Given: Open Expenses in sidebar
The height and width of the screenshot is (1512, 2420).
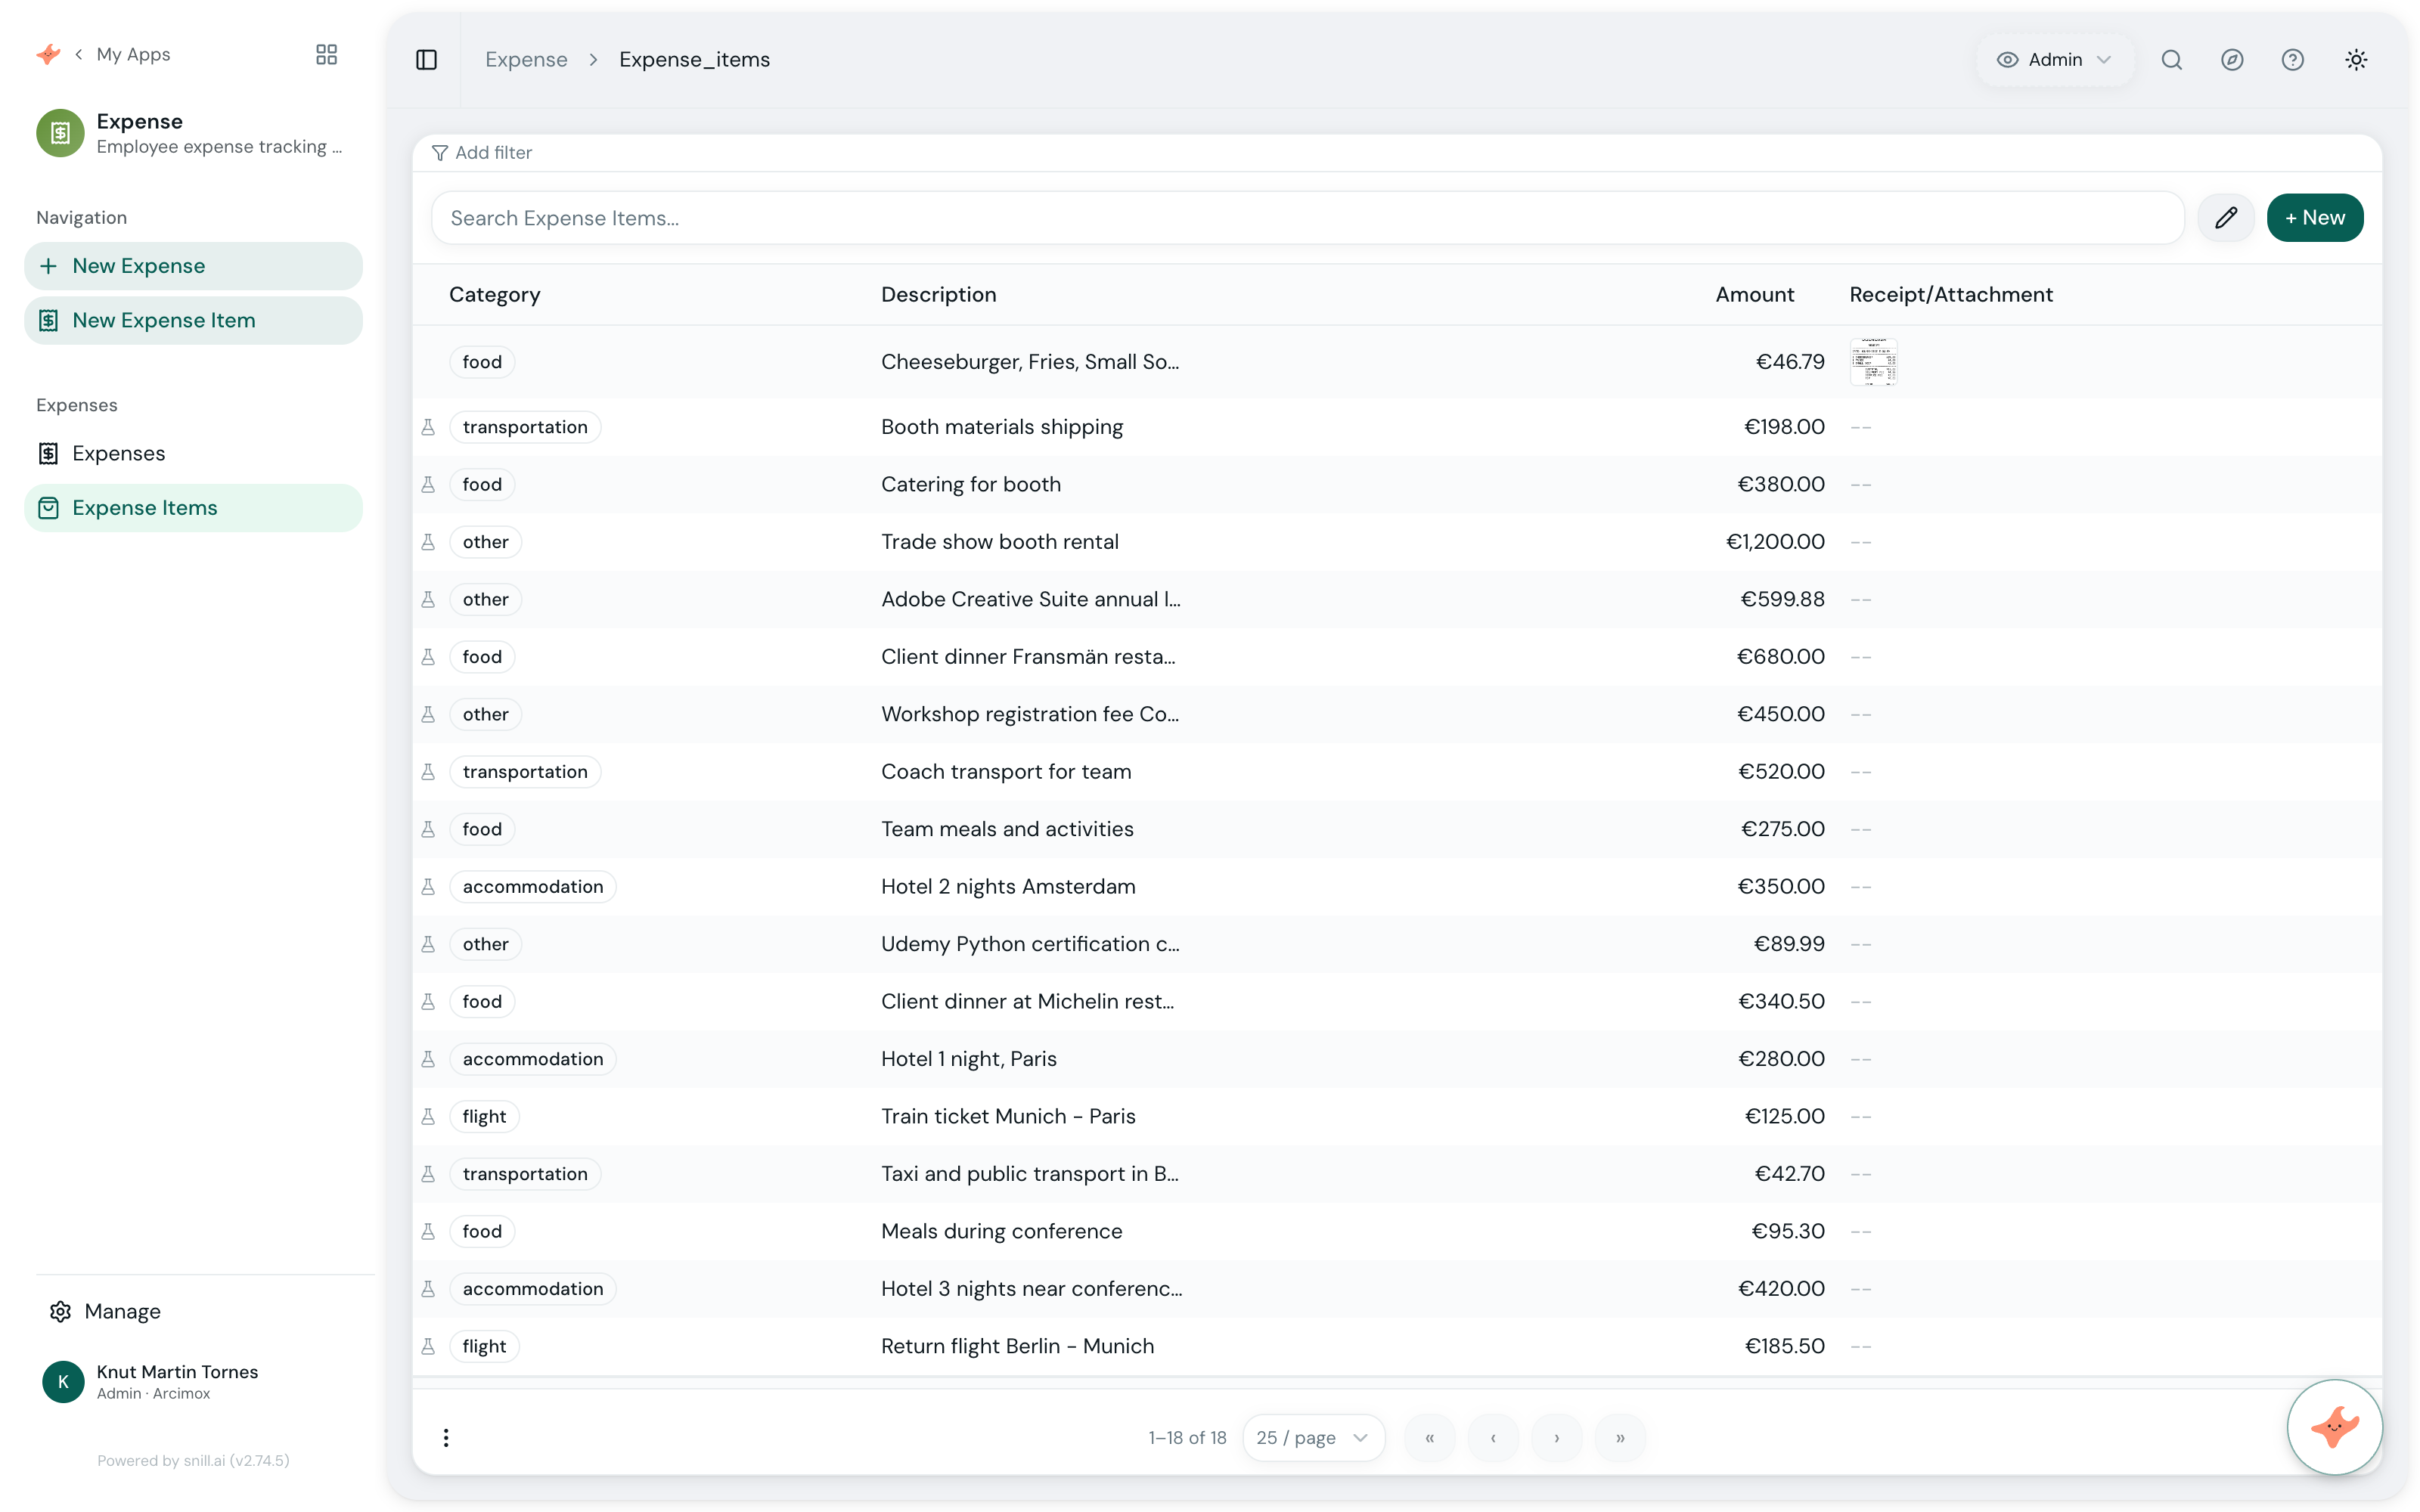Looking at the screenshot, I should click(x=193, y=453).
